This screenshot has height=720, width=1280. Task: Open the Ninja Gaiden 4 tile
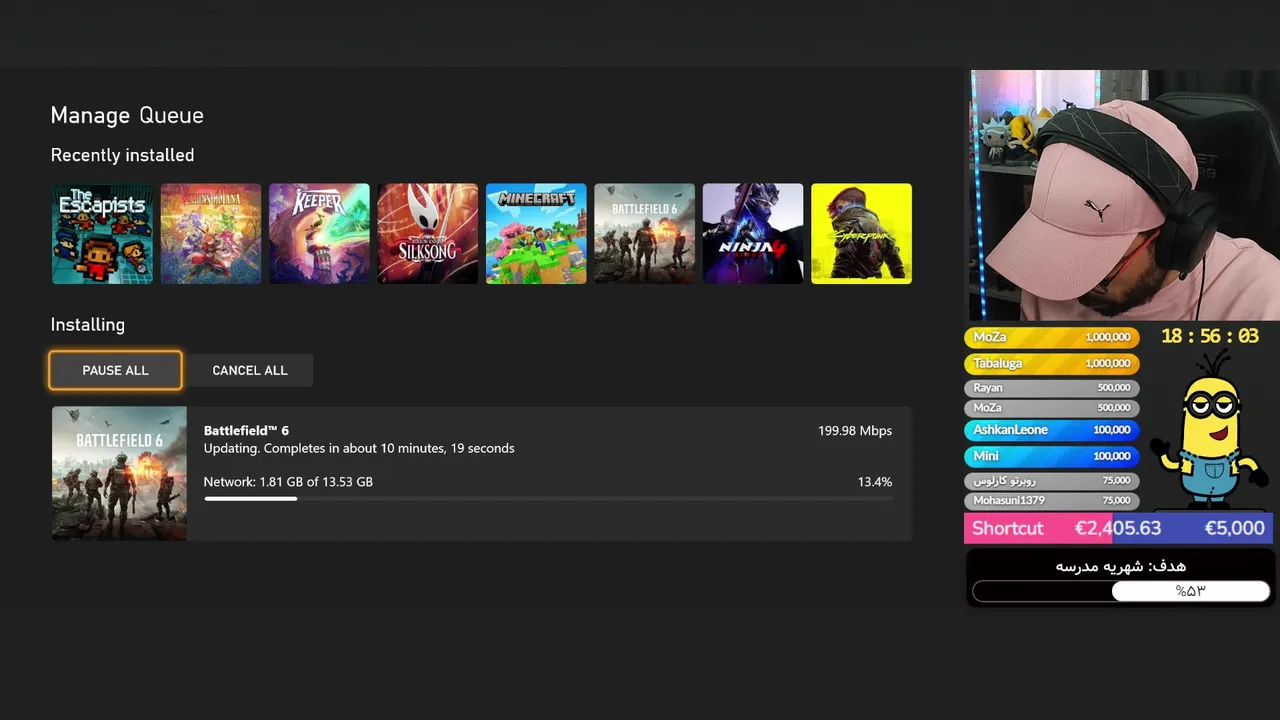[753, 233]
